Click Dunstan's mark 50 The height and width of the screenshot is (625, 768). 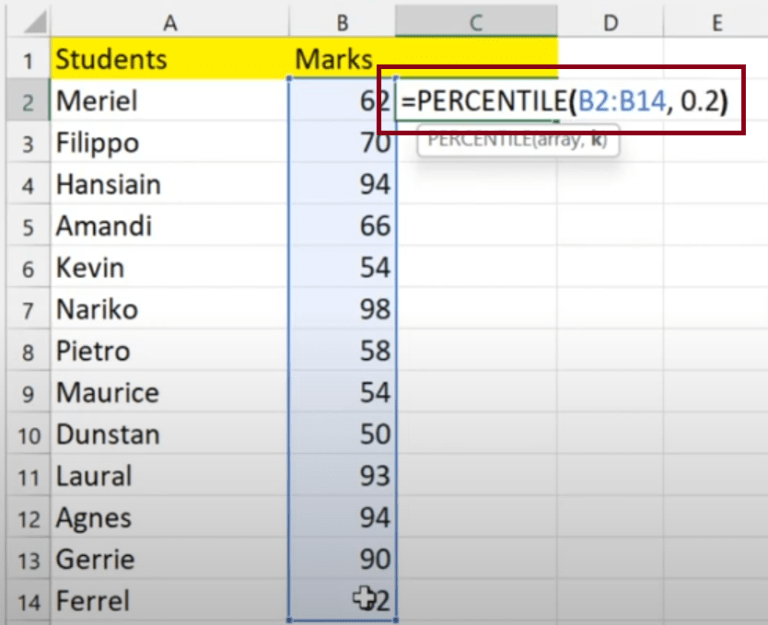pyautogui.click(x=342, y=434)
